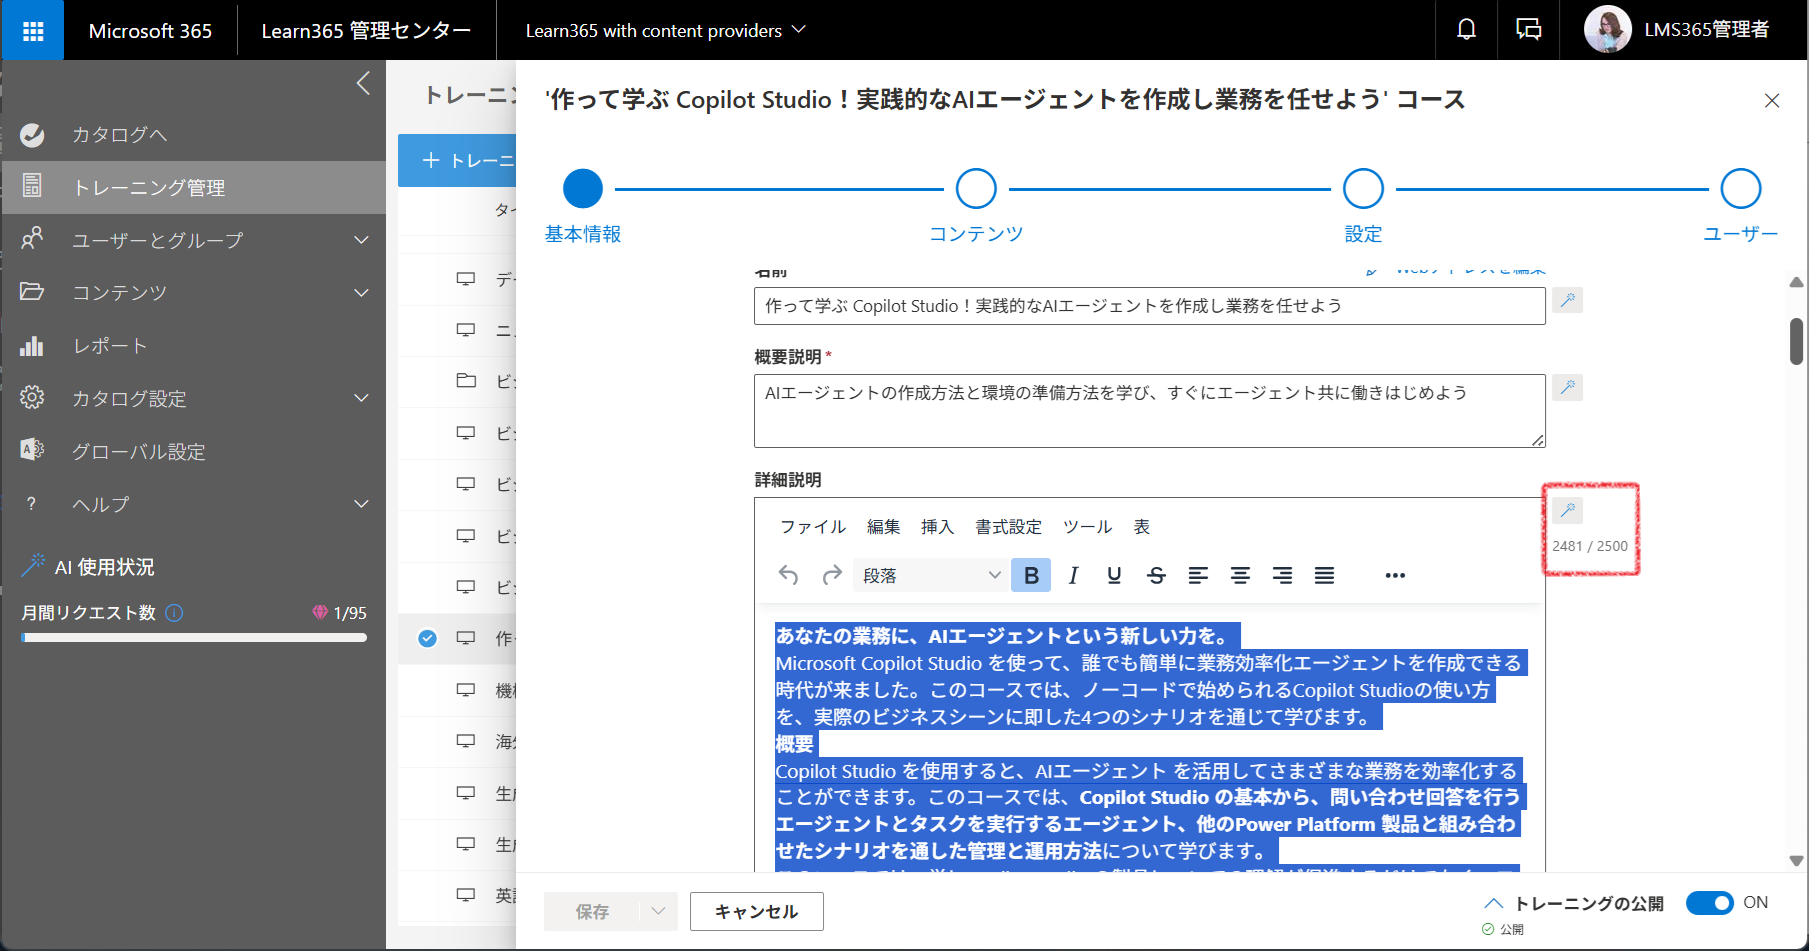Open the 書式設定 editor menu
The width and height of the screenshot is (1809, 951).
pyautogui.click(x=1008, y=527)
